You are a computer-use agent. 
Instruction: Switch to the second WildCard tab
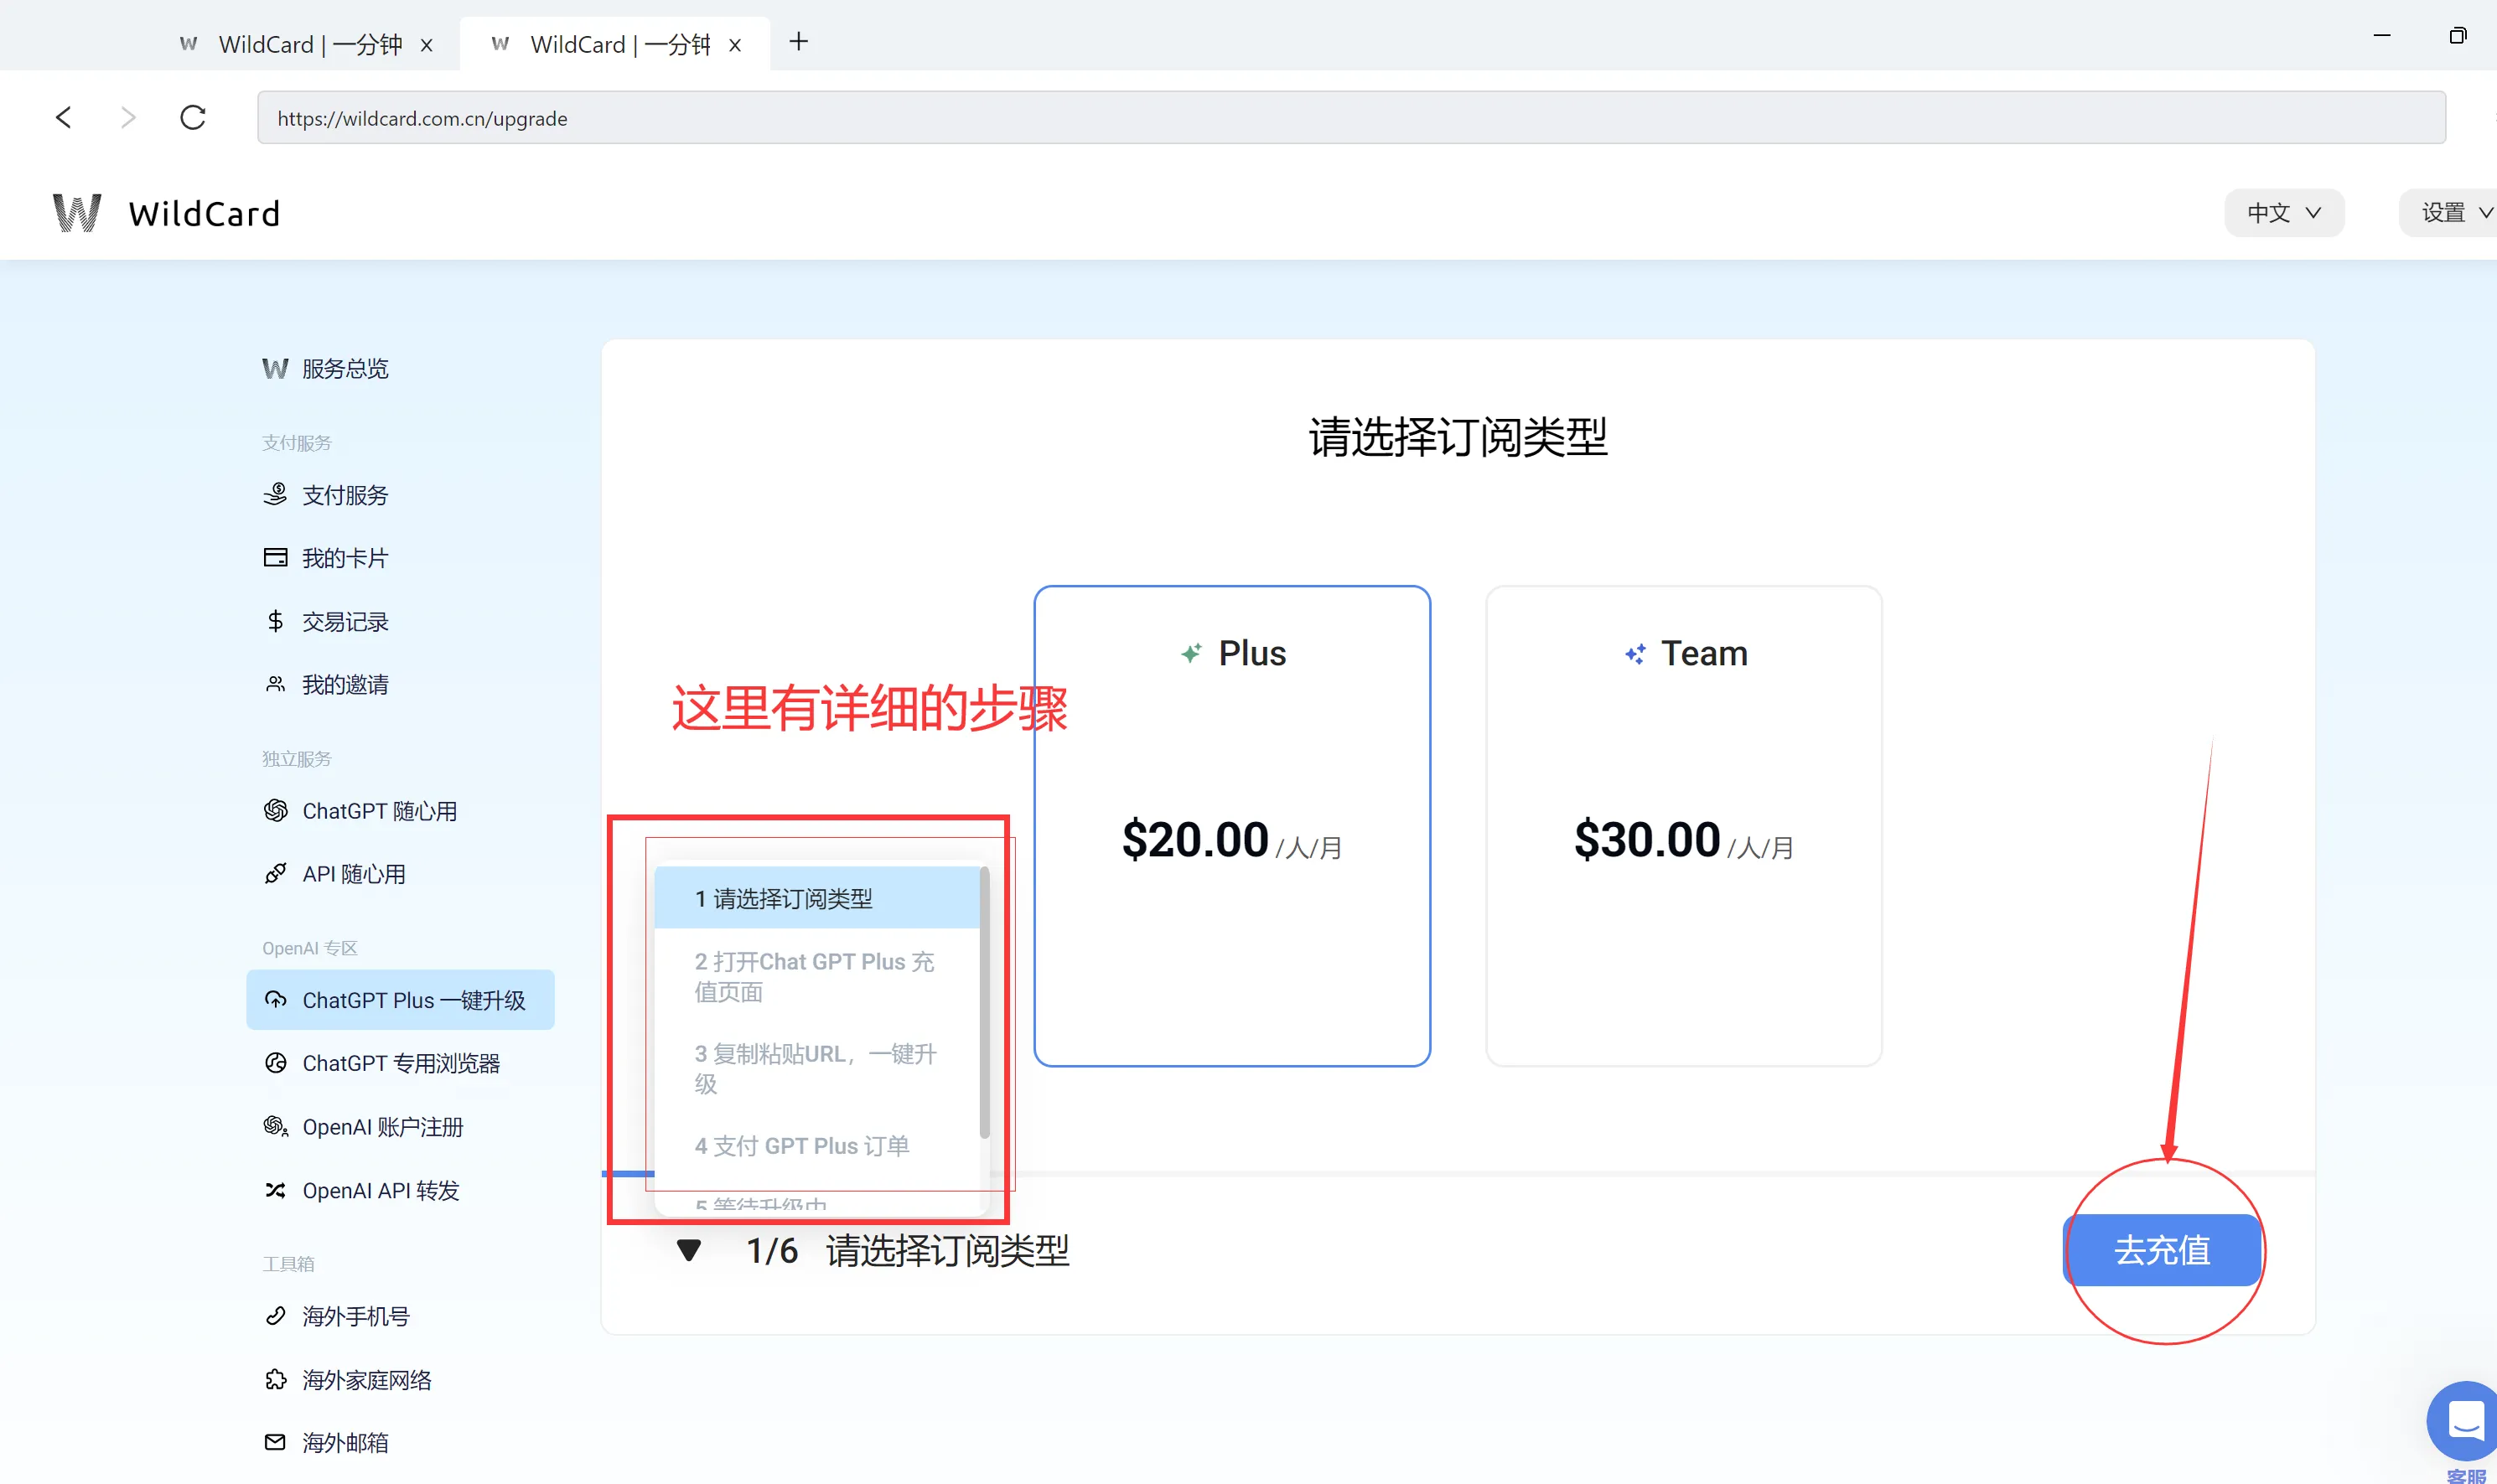[615, 44]
